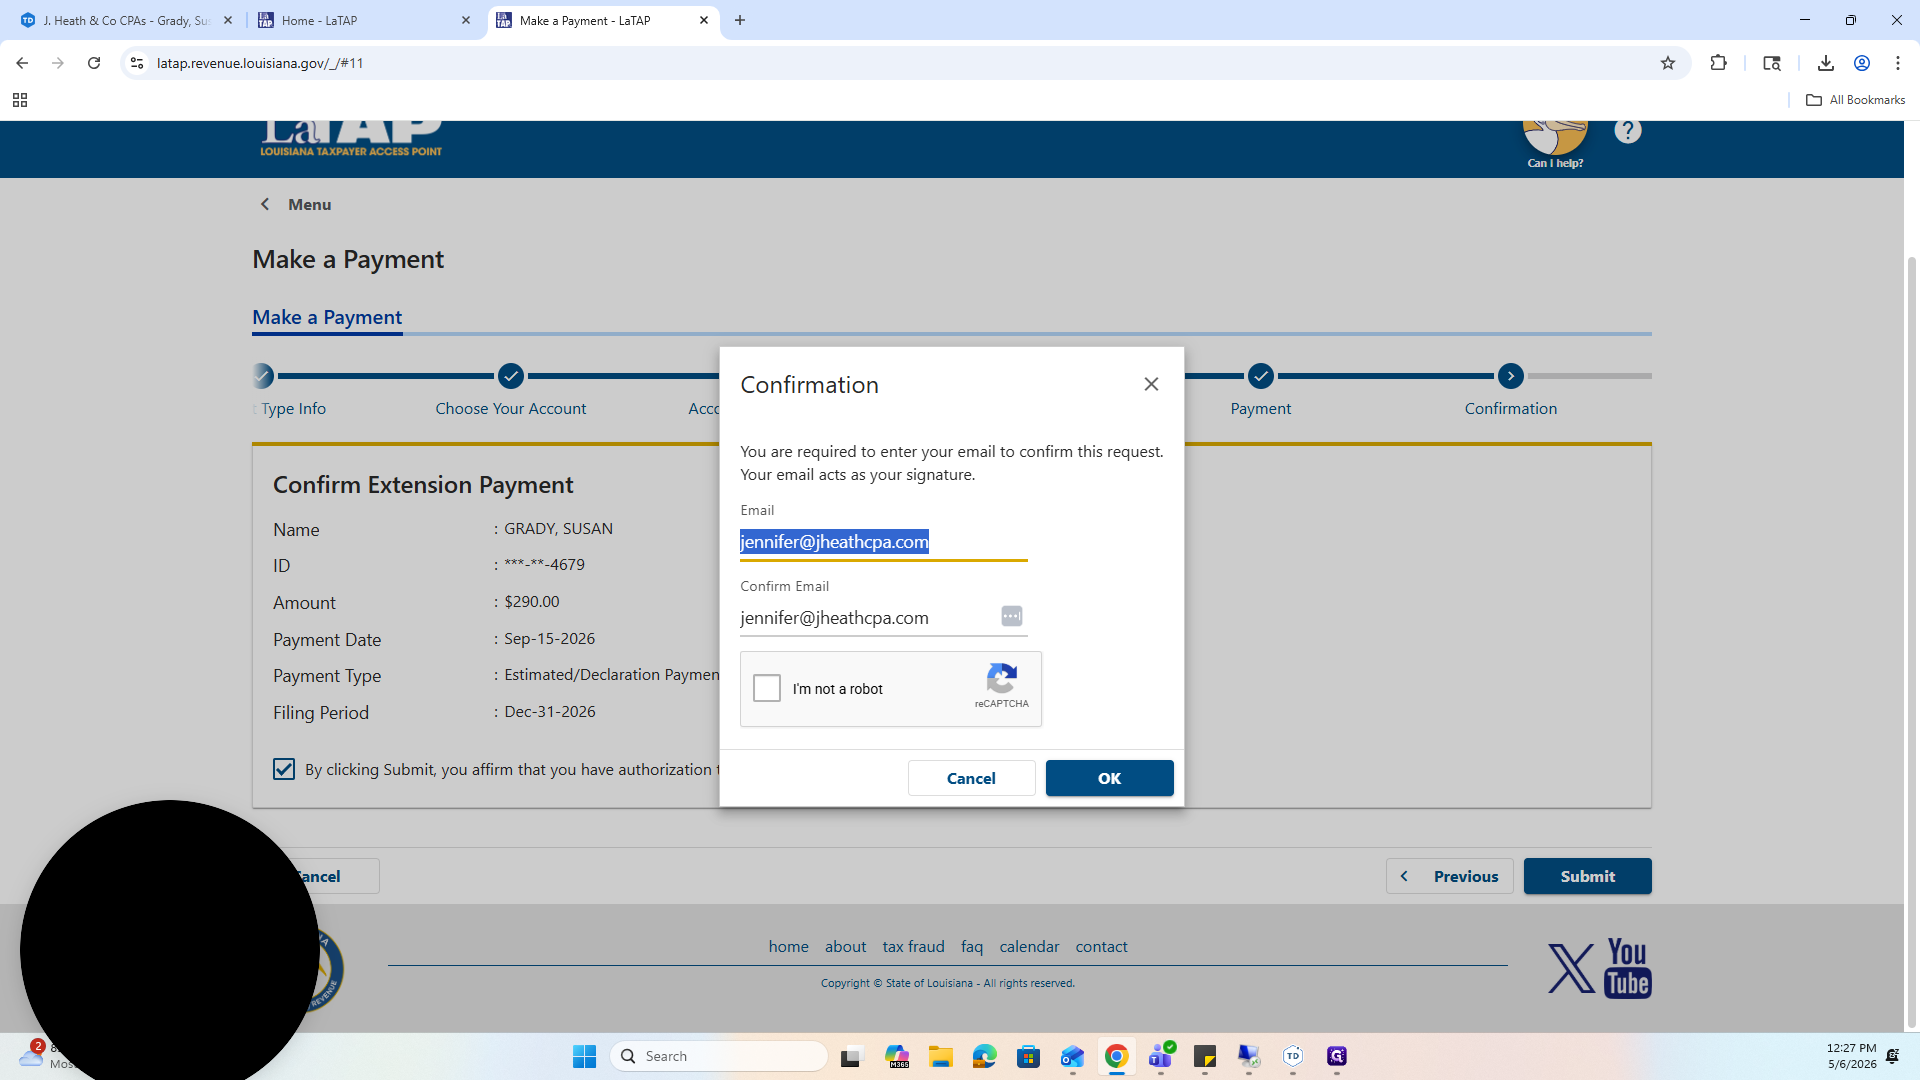Screen dimensions: 1920x1080
Task: Open the about footer link
Action: click(845, 946)
